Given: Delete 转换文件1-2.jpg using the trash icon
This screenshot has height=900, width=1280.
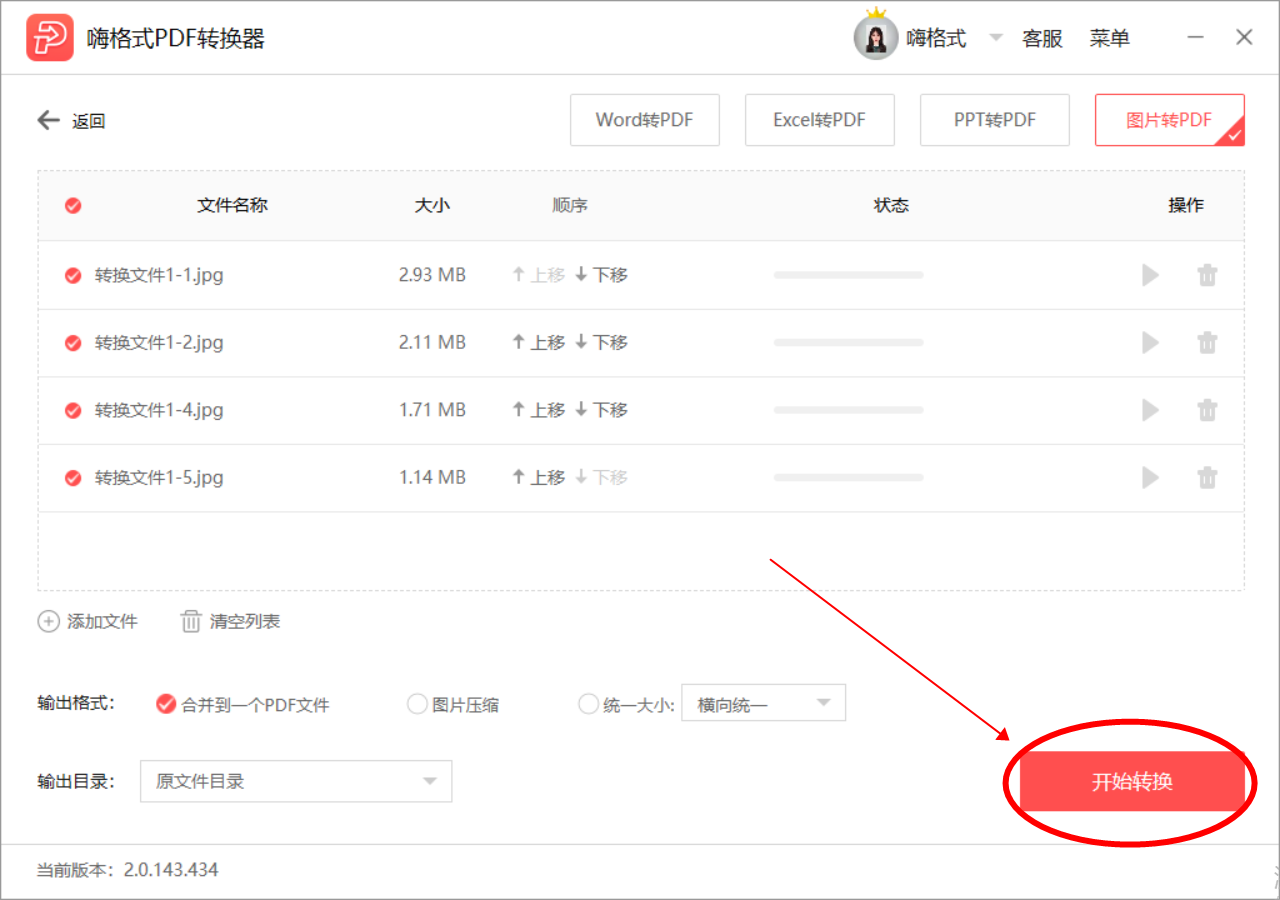Looking at the screenshot, I should point(1207,342).
